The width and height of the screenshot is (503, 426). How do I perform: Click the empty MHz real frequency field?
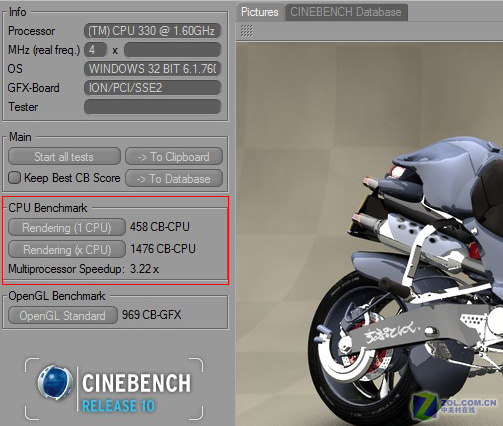[172, 50]
